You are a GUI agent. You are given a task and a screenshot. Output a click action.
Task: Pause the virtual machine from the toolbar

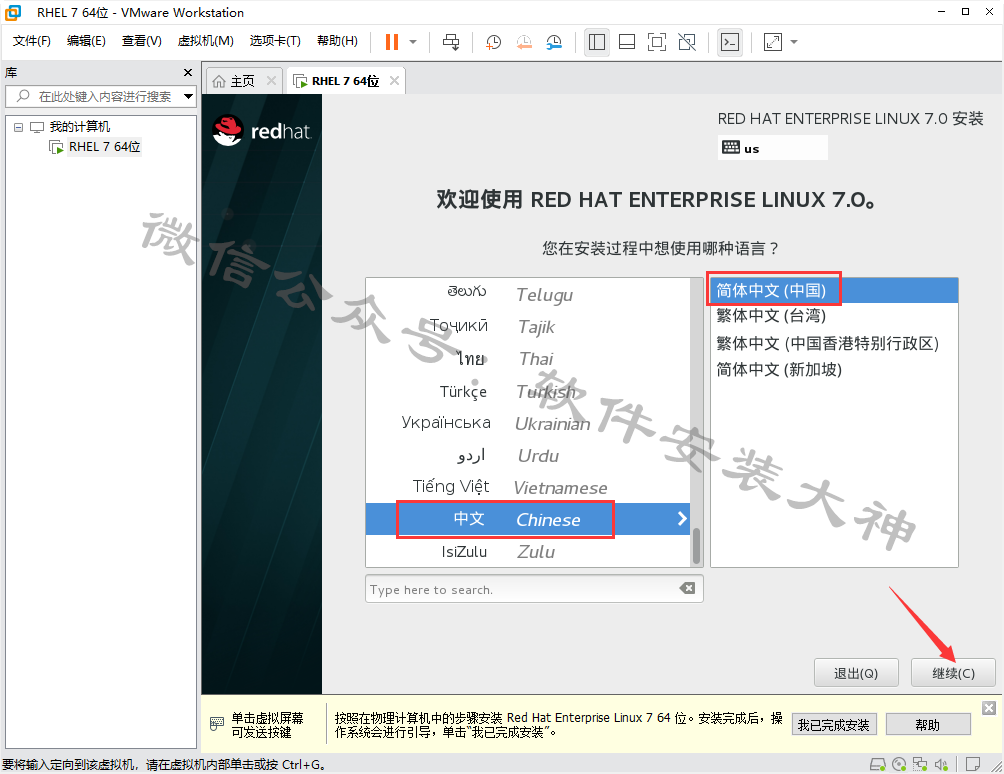point(392,42)
